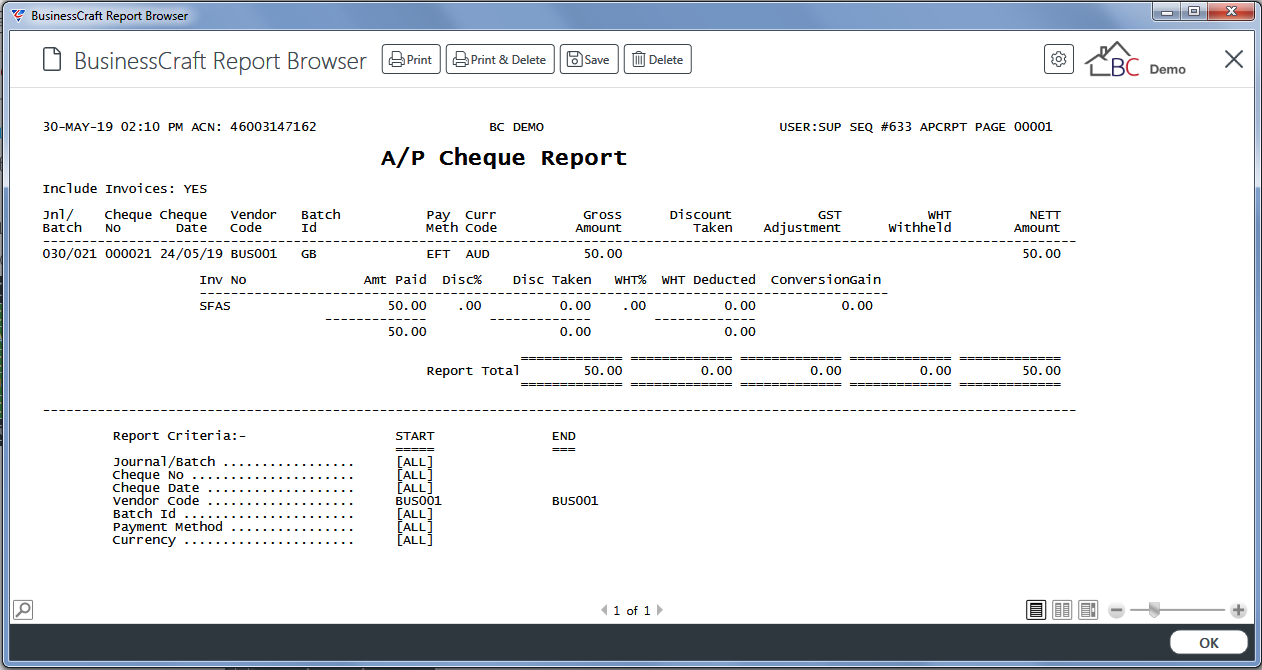Image resolution: width=1262 pixels, height=670 pixels.
Task: Open the magnifier search tool
Action: 23,609
